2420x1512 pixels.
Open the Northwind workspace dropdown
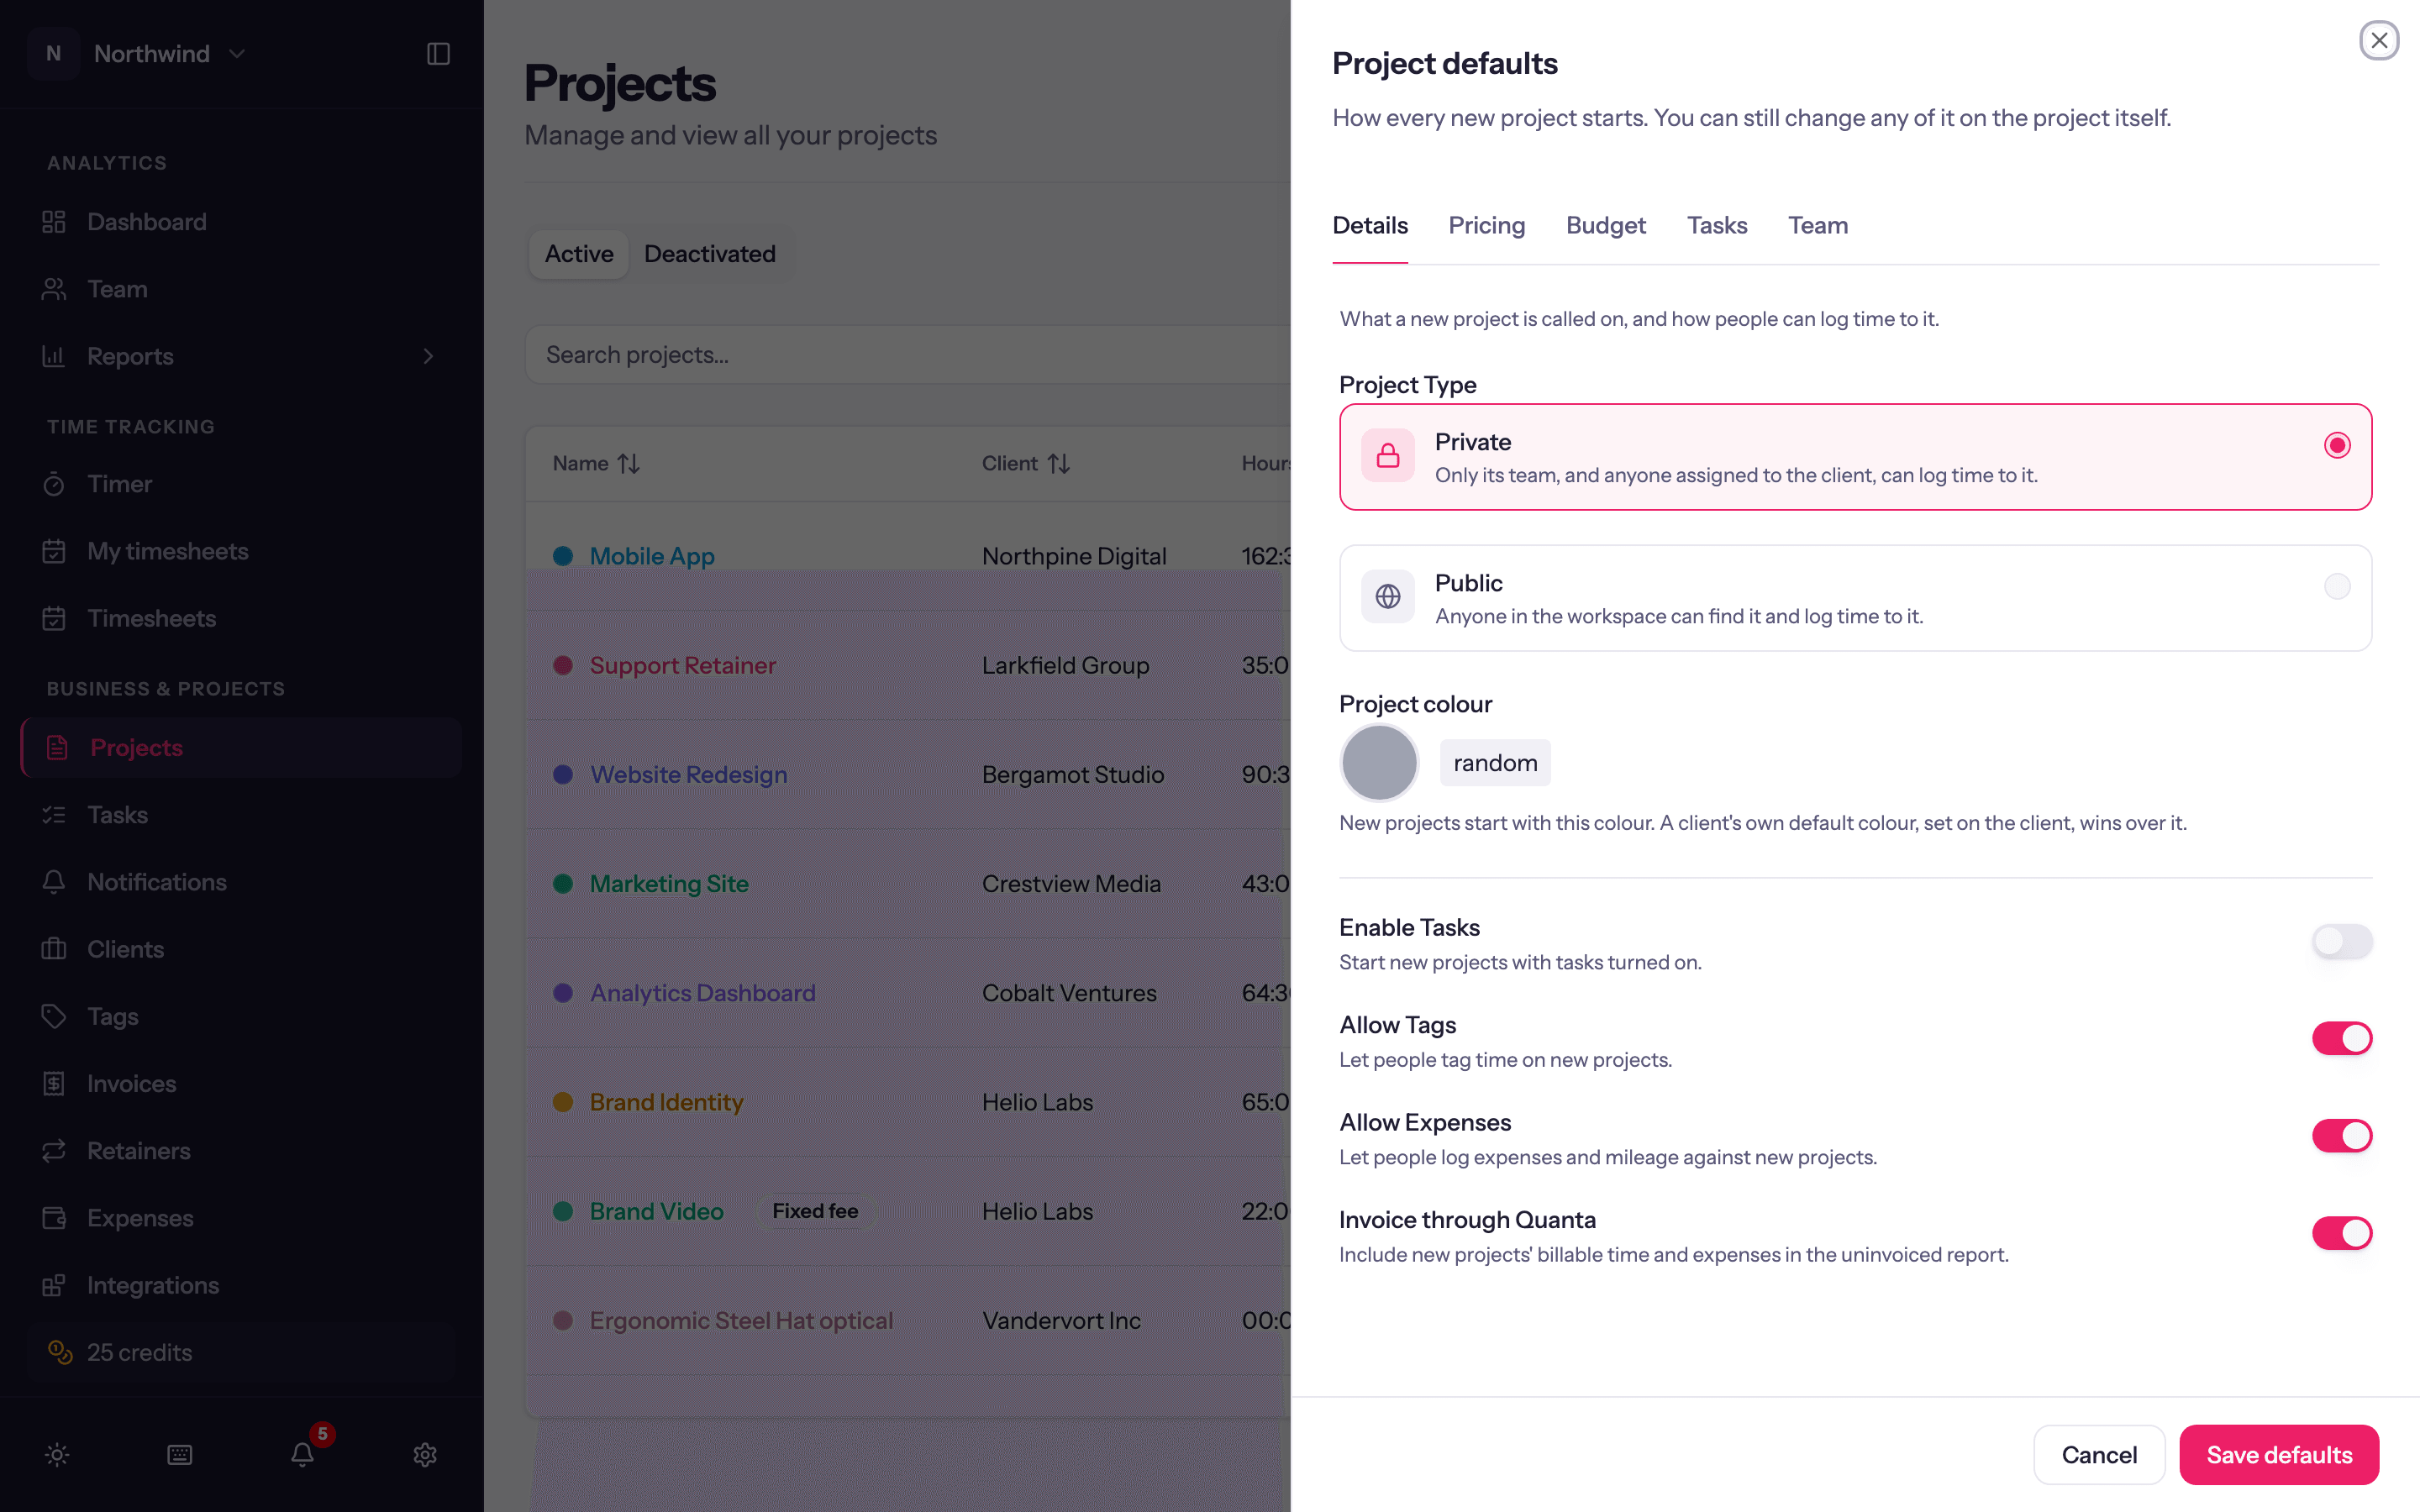pyautogui.click(x=138, y=54)
